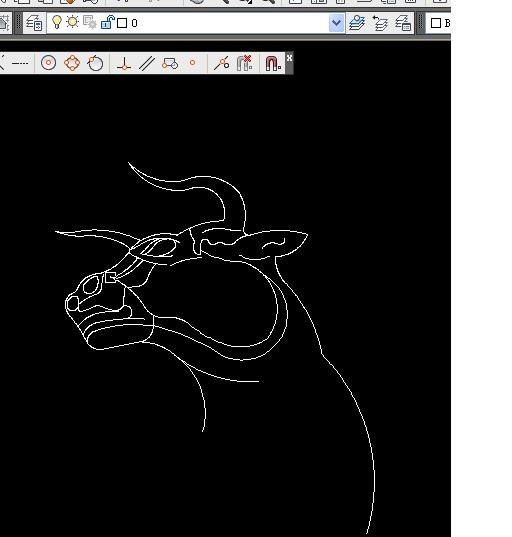Select the Snap to Center tool
This screenshot has height=537, width=512.
pos(48,63)
